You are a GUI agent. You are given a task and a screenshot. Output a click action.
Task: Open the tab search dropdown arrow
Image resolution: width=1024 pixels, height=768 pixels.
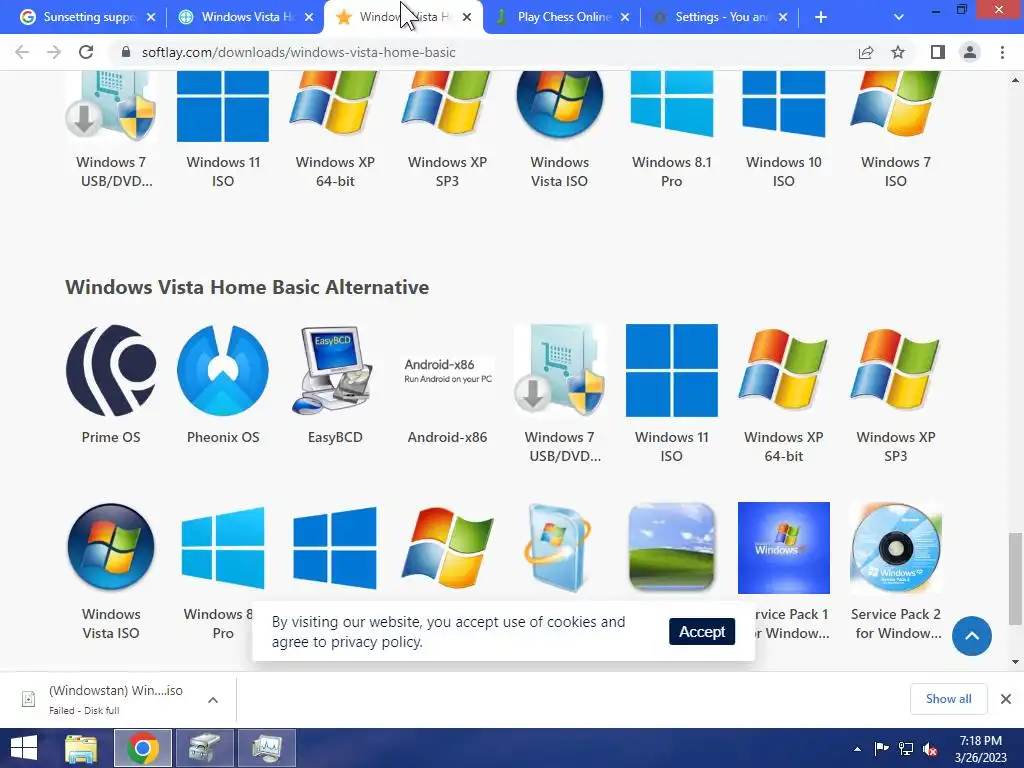pos(899,17)
